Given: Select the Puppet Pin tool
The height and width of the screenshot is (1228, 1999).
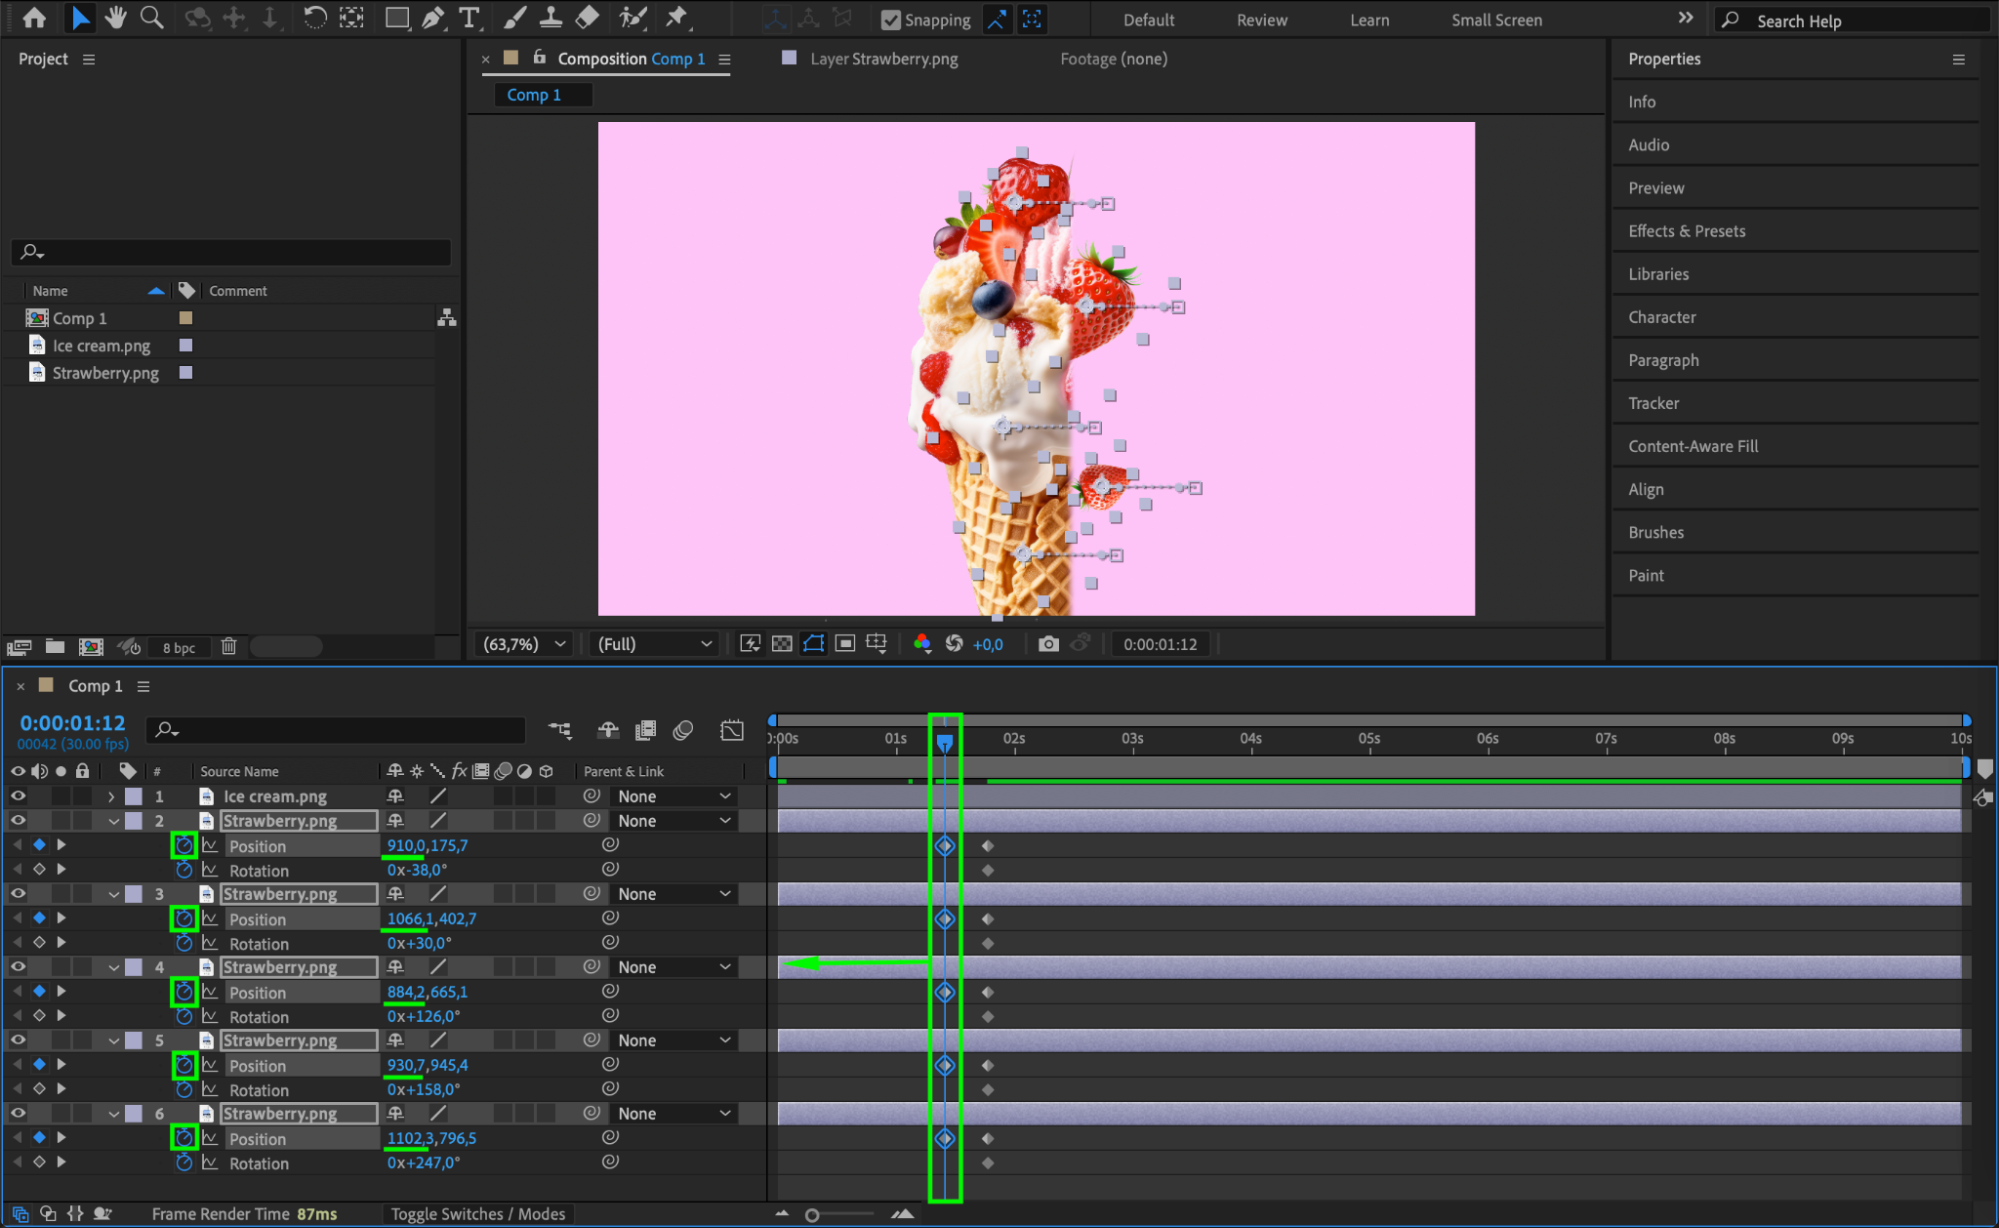Looking at the screenshot, I should (x=678, y=17).
